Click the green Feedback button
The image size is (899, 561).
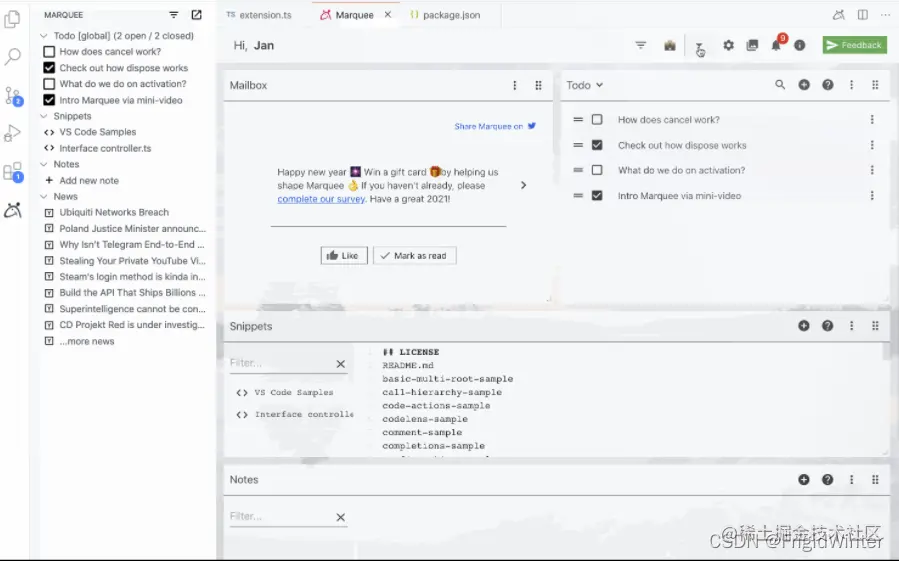point(854,45)
